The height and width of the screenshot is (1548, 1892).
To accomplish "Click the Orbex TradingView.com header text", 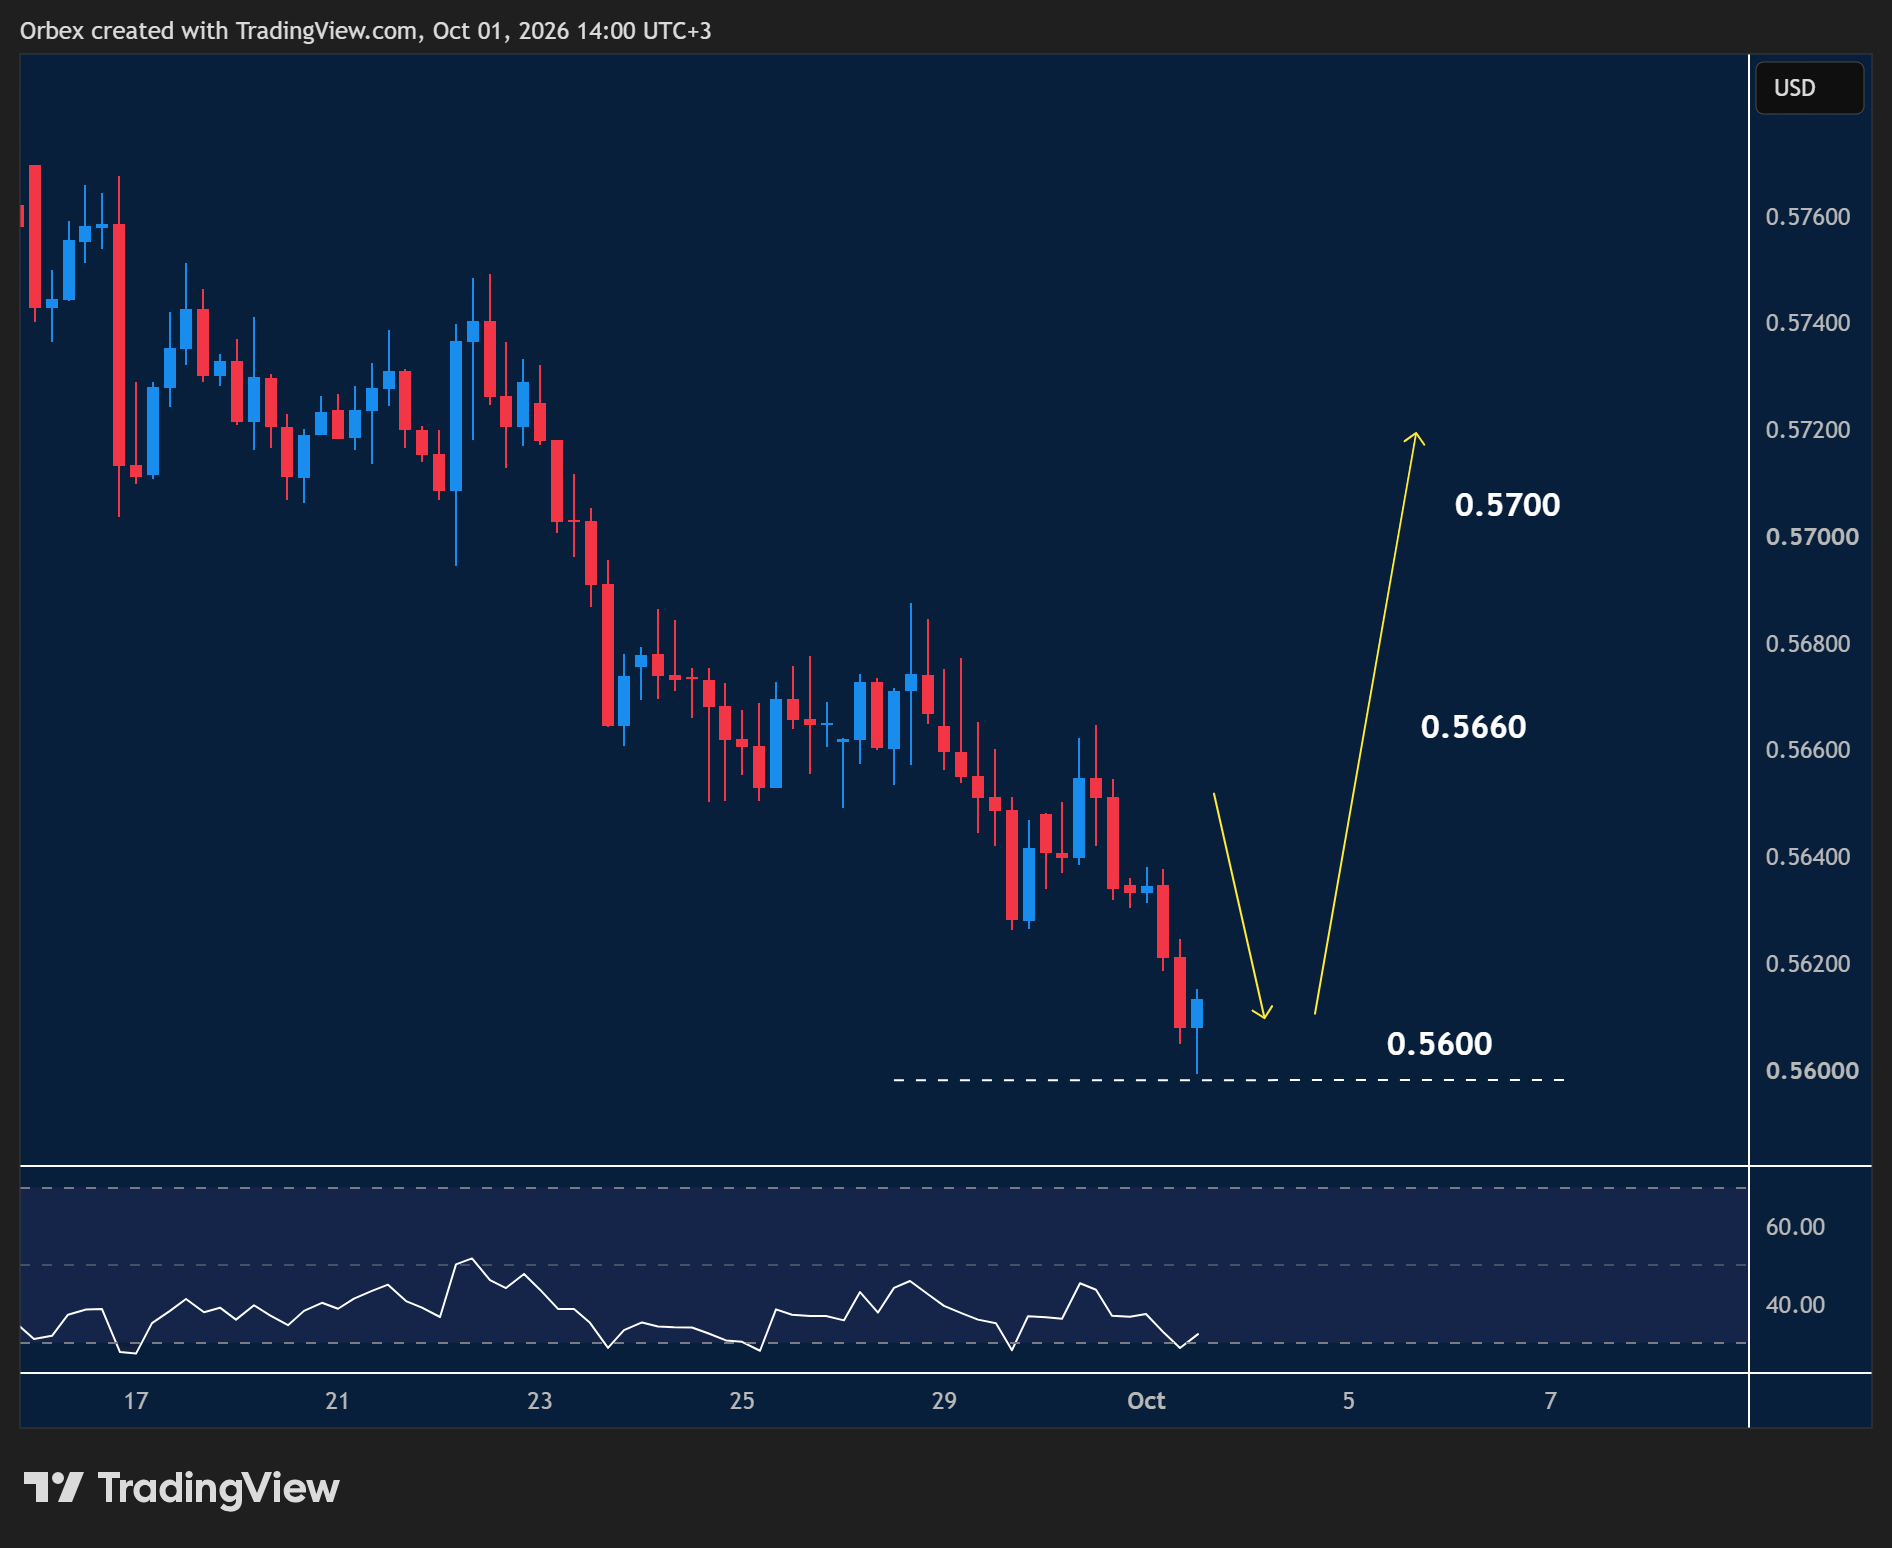I will (x=366, y=31).
